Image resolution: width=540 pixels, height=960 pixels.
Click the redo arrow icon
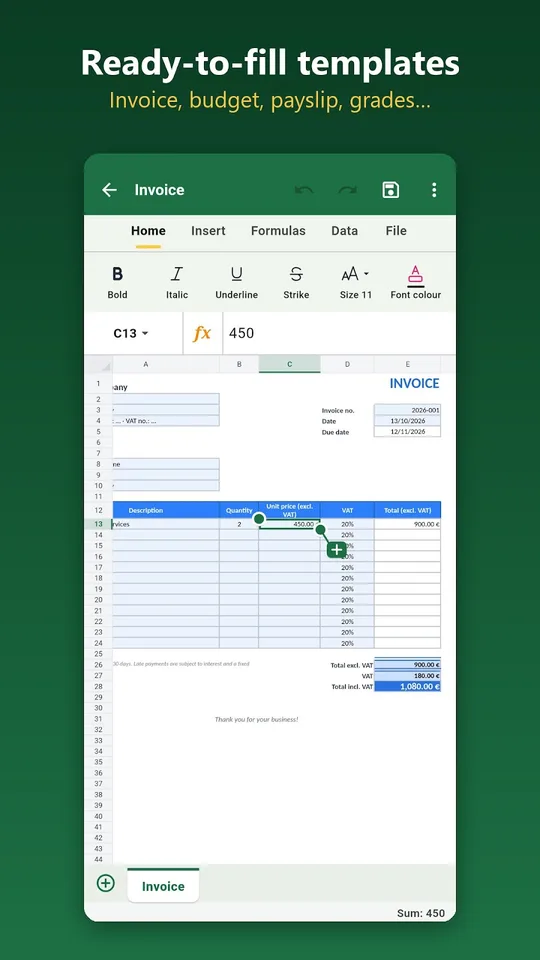pyautogui.click(x=348, y=190)
